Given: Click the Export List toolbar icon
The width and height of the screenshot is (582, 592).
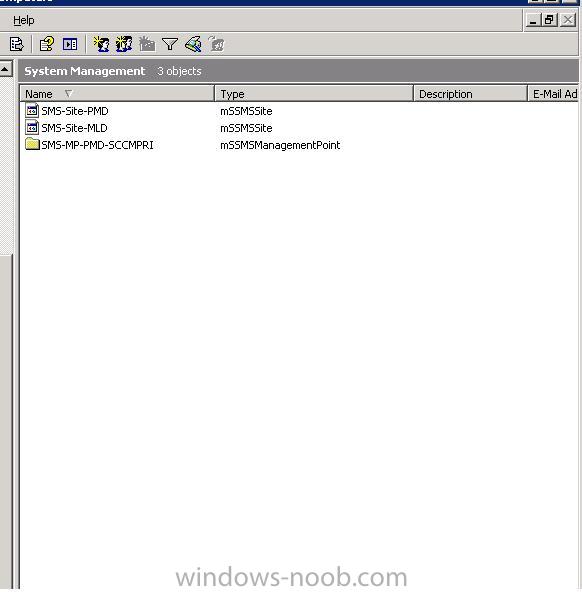Looking at the screenshot, I should tap(17, 44).
